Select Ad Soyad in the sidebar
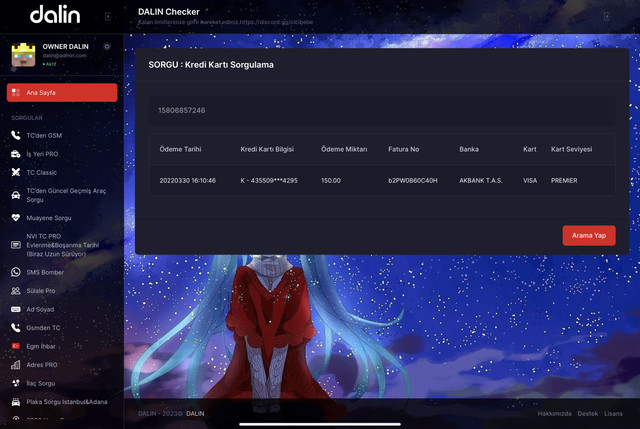The image size is (640, 429). click(x=41, y=309)
